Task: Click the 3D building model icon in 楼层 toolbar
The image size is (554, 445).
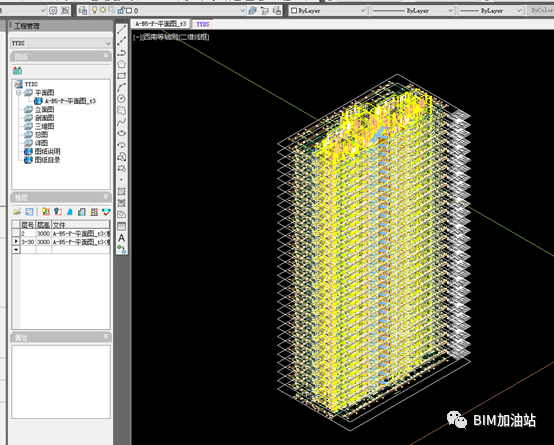Action: pyautogui.click(x=82, y=212)
